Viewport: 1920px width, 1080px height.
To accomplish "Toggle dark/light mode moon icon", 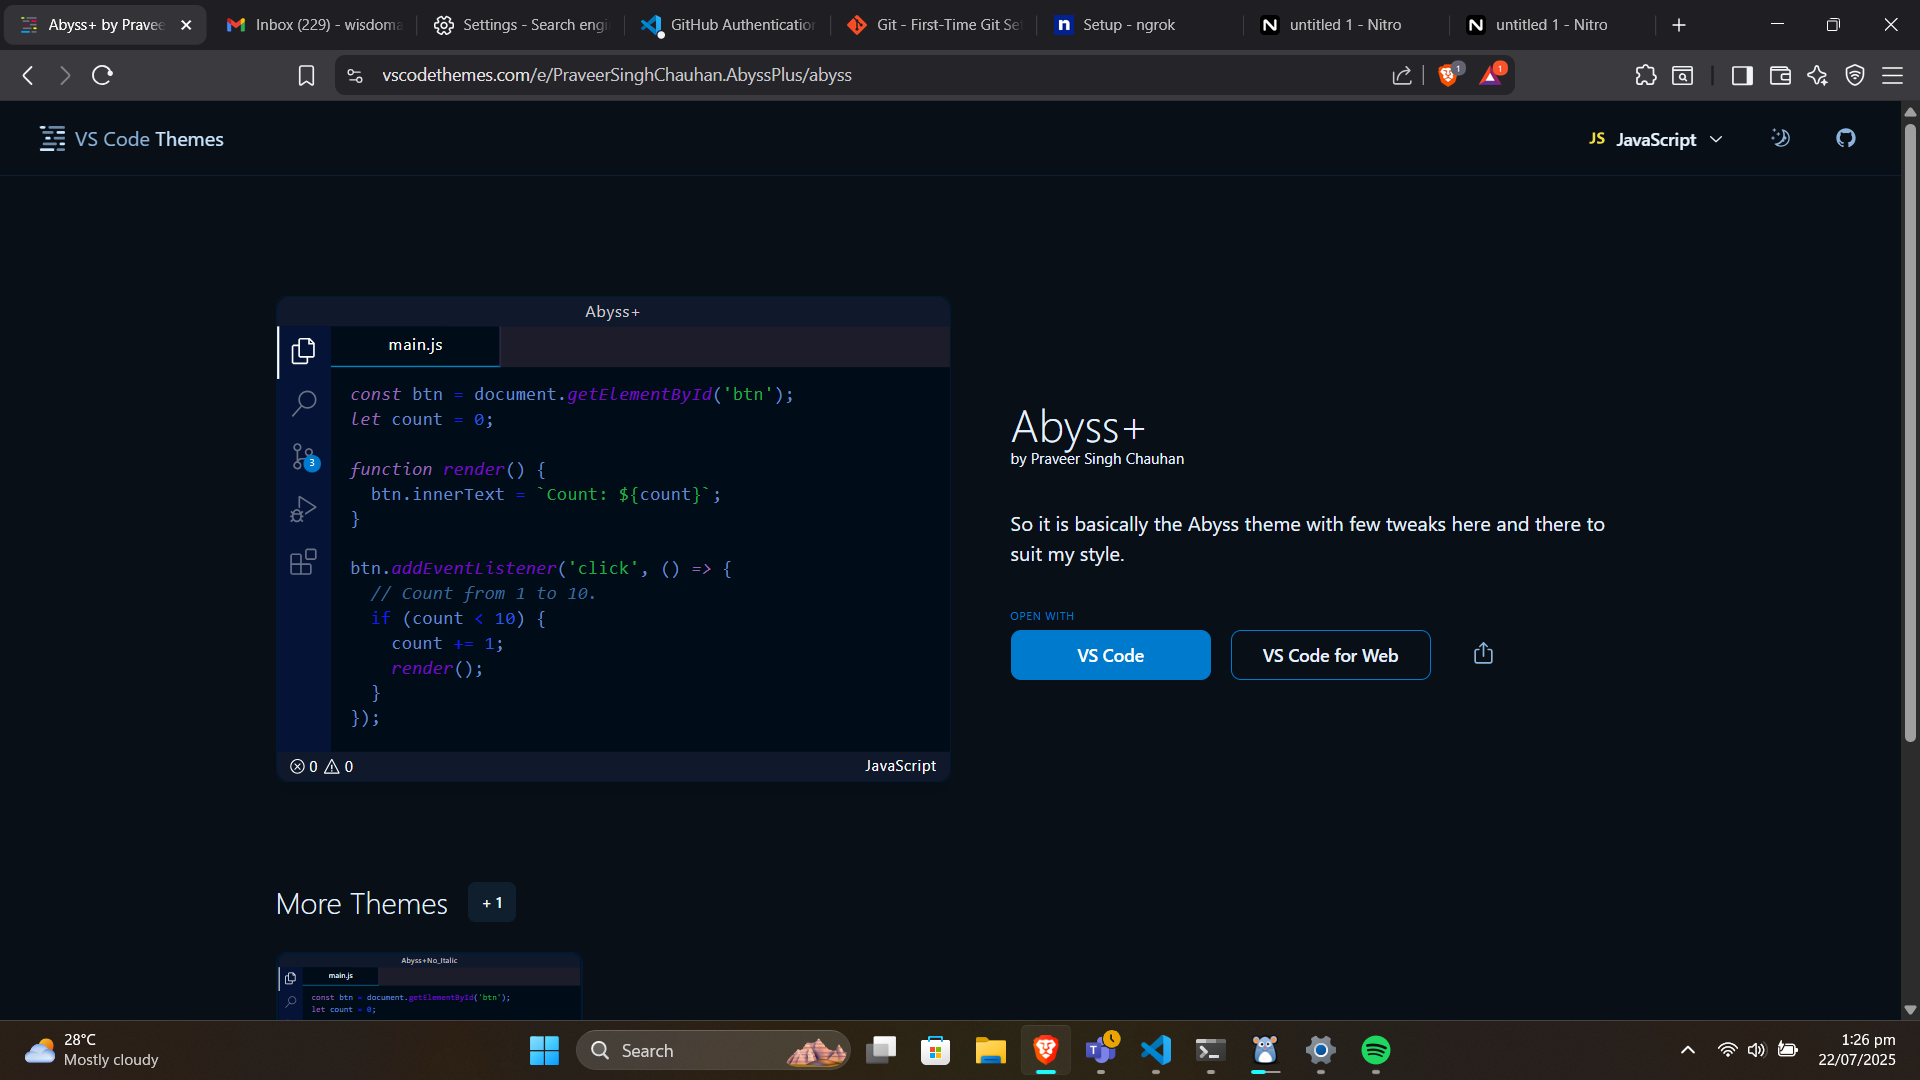I will (1780, 139).
